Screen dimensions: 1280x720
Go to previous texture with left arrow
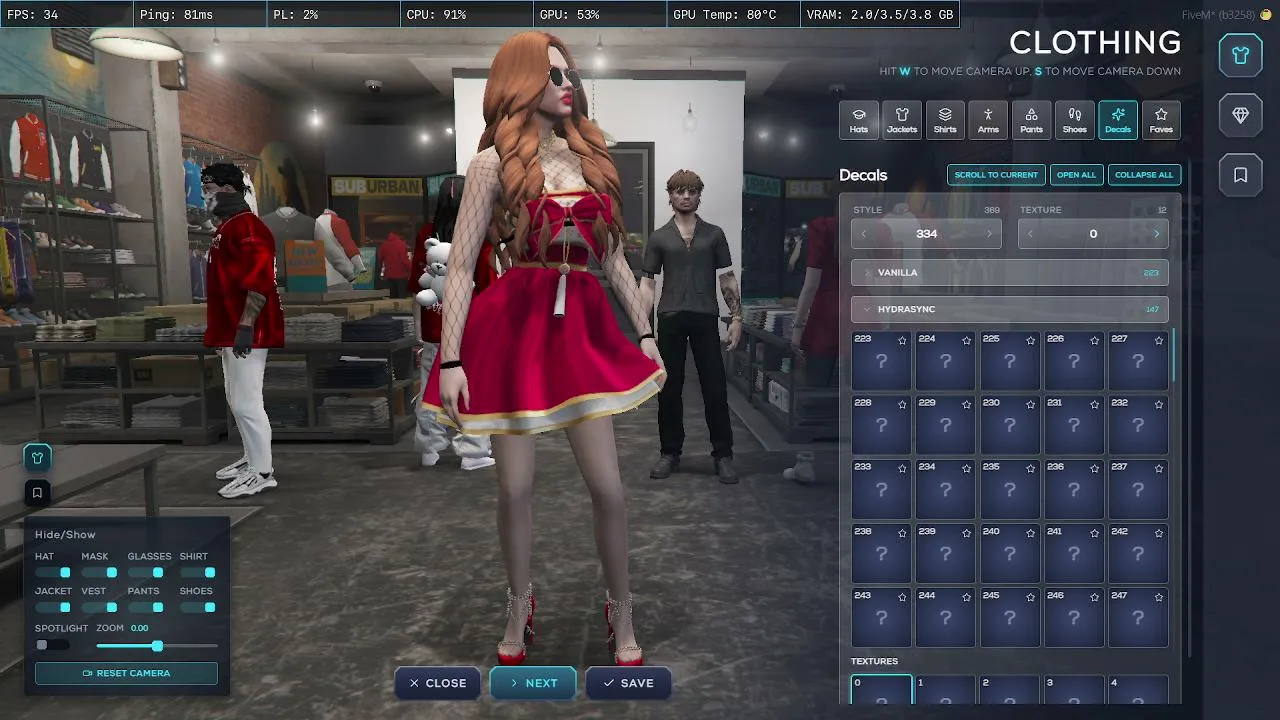[1030, 234]
